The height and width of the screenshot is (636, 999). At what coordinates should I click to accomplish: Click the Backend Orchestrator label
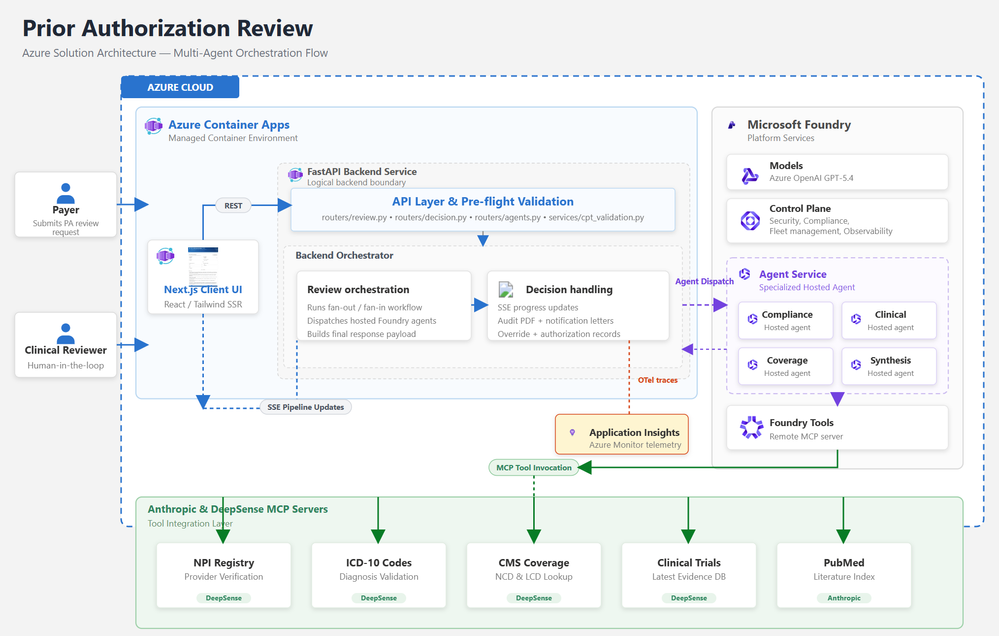point(344,255)
